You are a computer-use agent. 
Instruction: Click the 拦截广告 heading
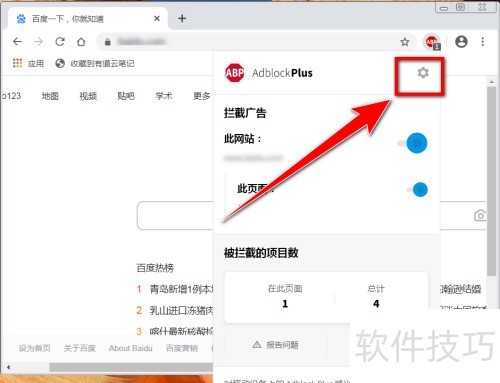point(245,113)
